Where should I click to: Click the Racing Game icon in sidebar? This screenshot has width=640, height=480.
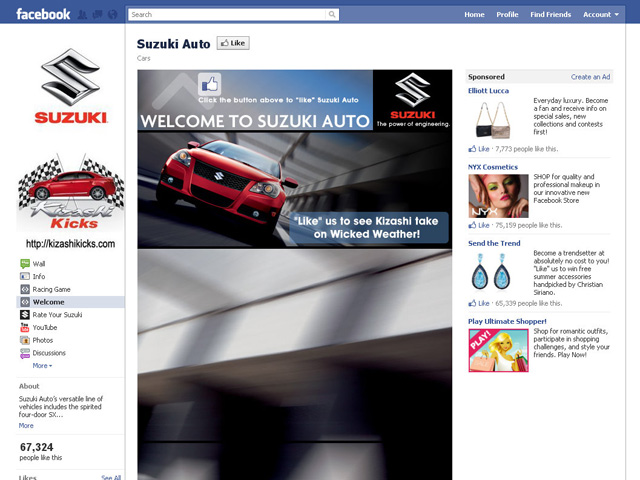25,289
